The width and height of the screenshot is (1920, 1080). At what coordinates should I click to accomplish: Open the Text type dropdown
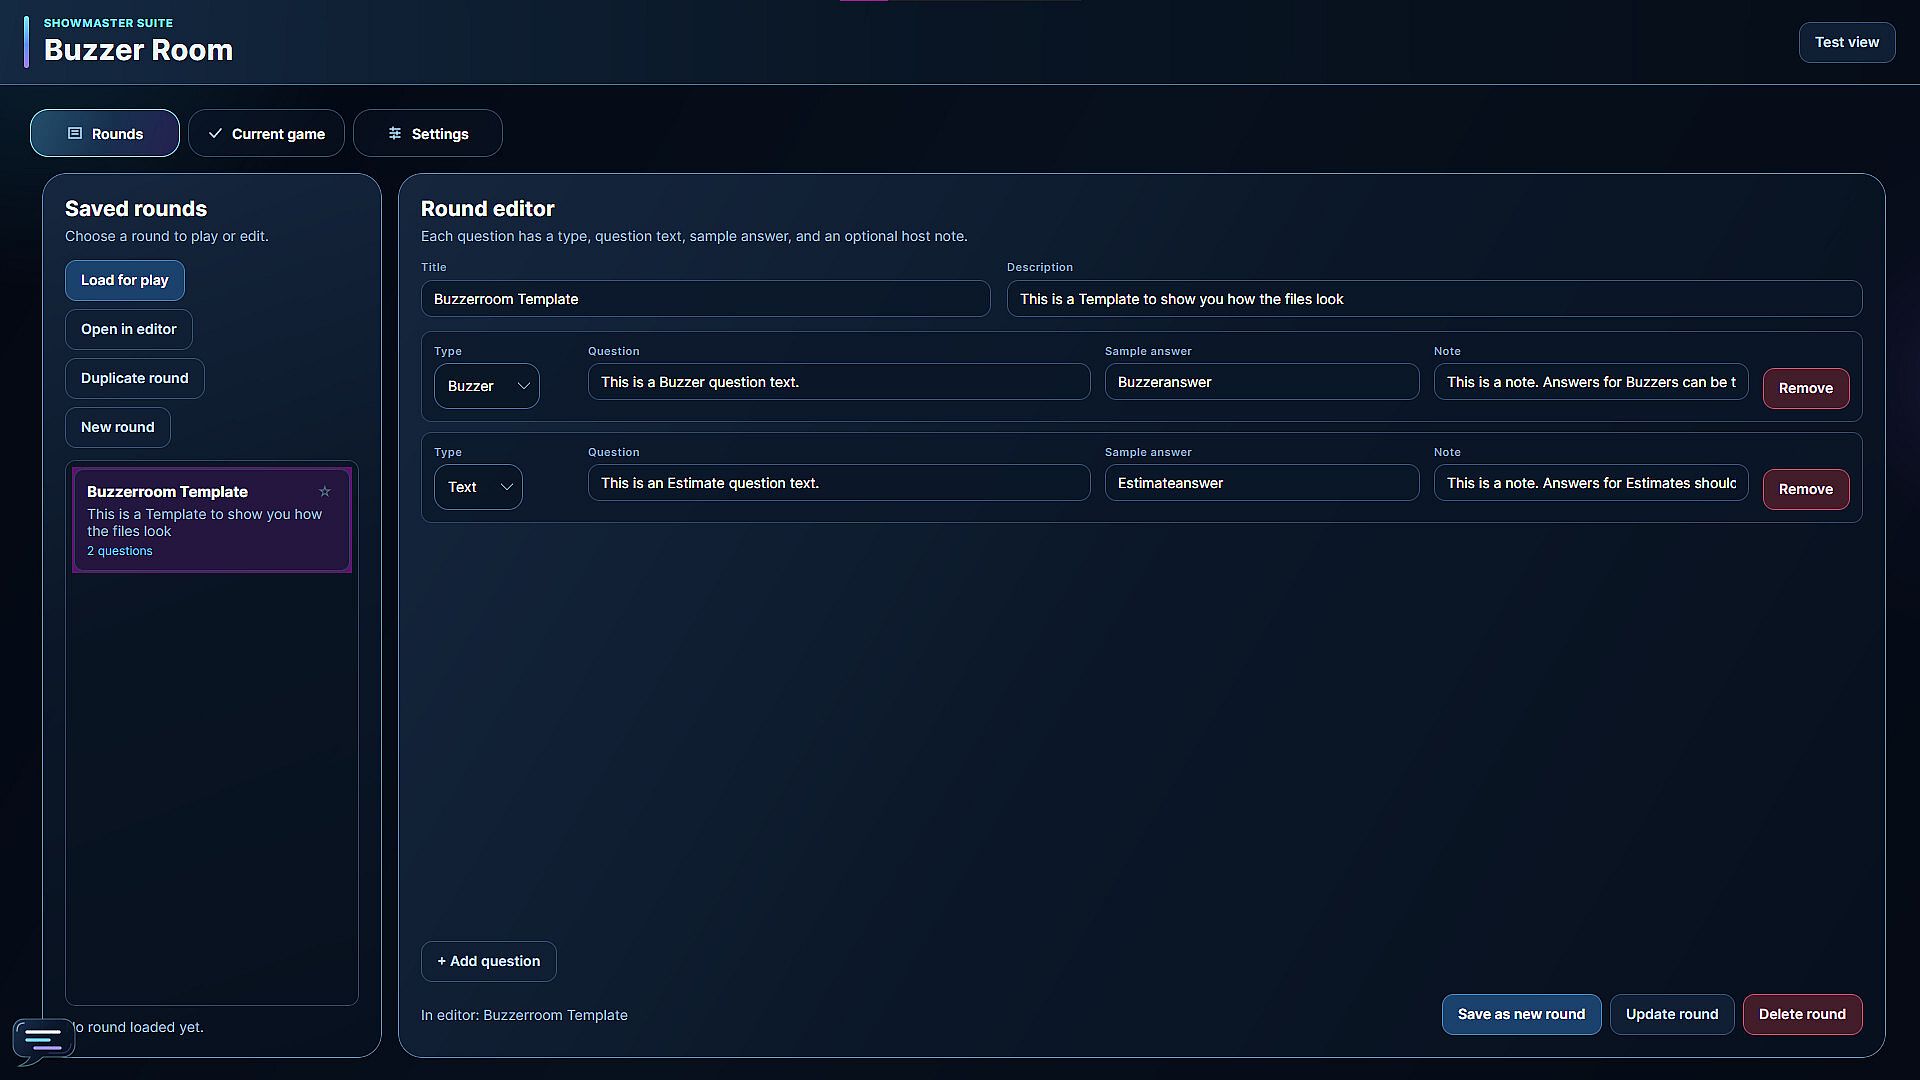tap(478, 487)
